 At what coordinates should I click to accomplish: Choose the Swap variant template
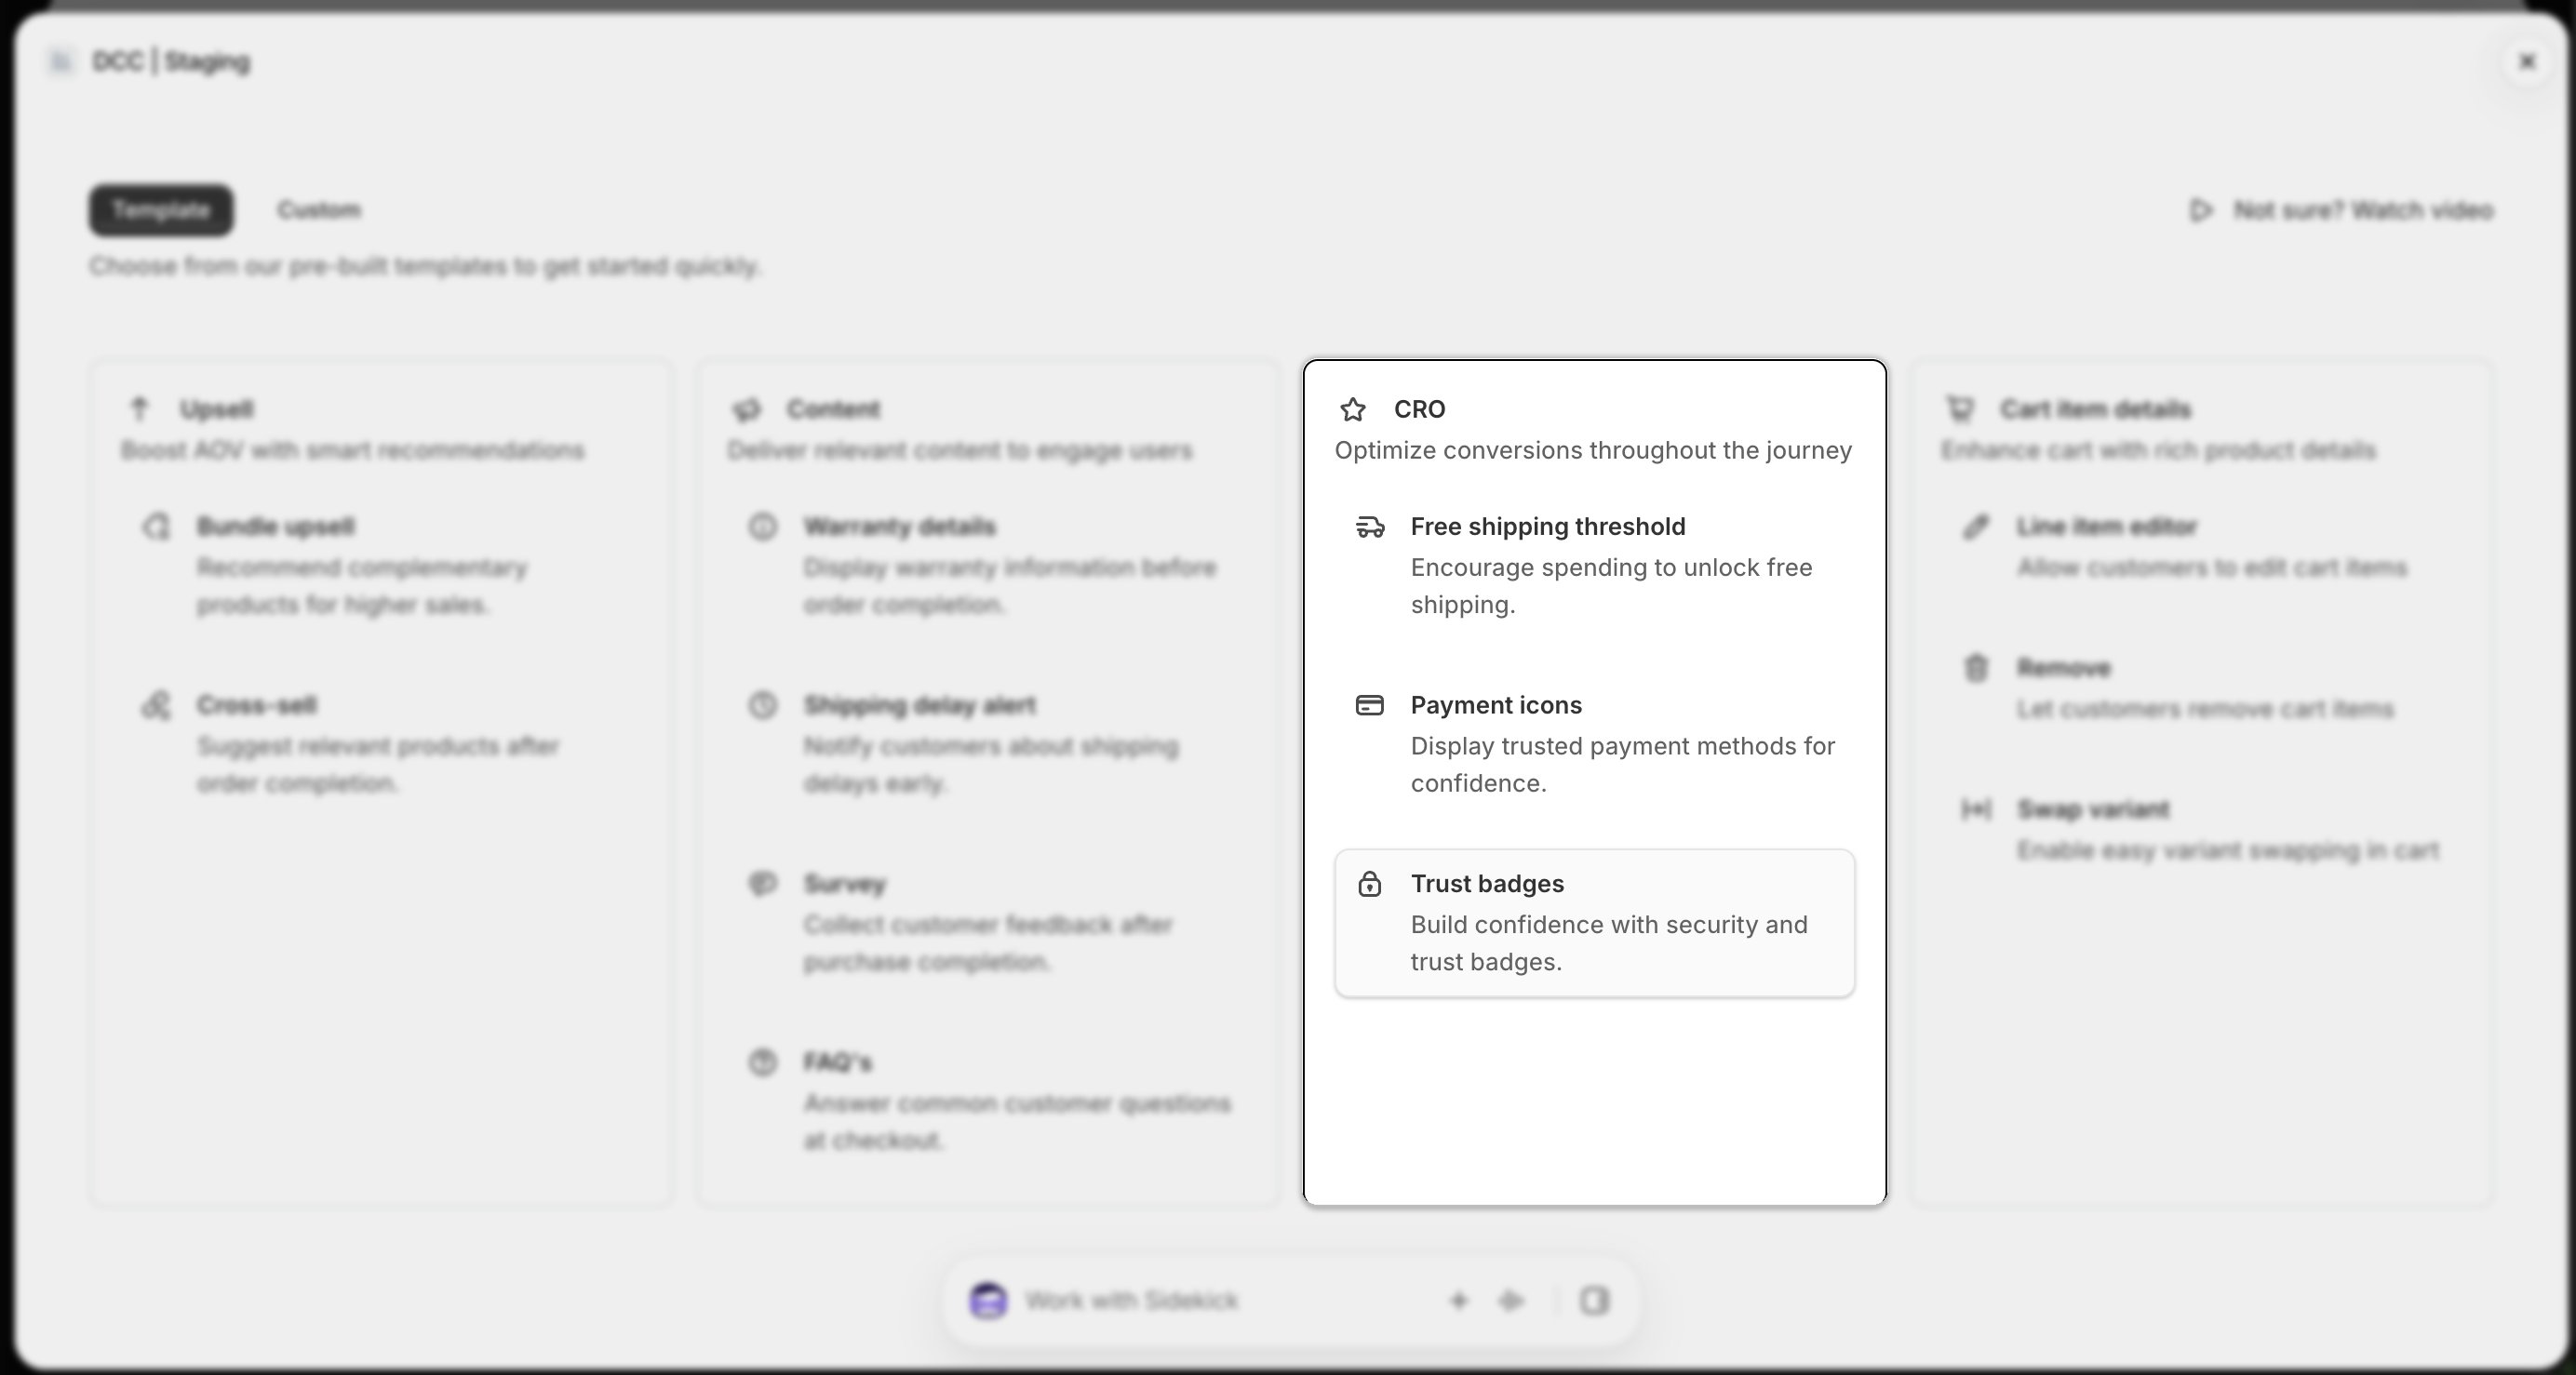point(2201,829)
